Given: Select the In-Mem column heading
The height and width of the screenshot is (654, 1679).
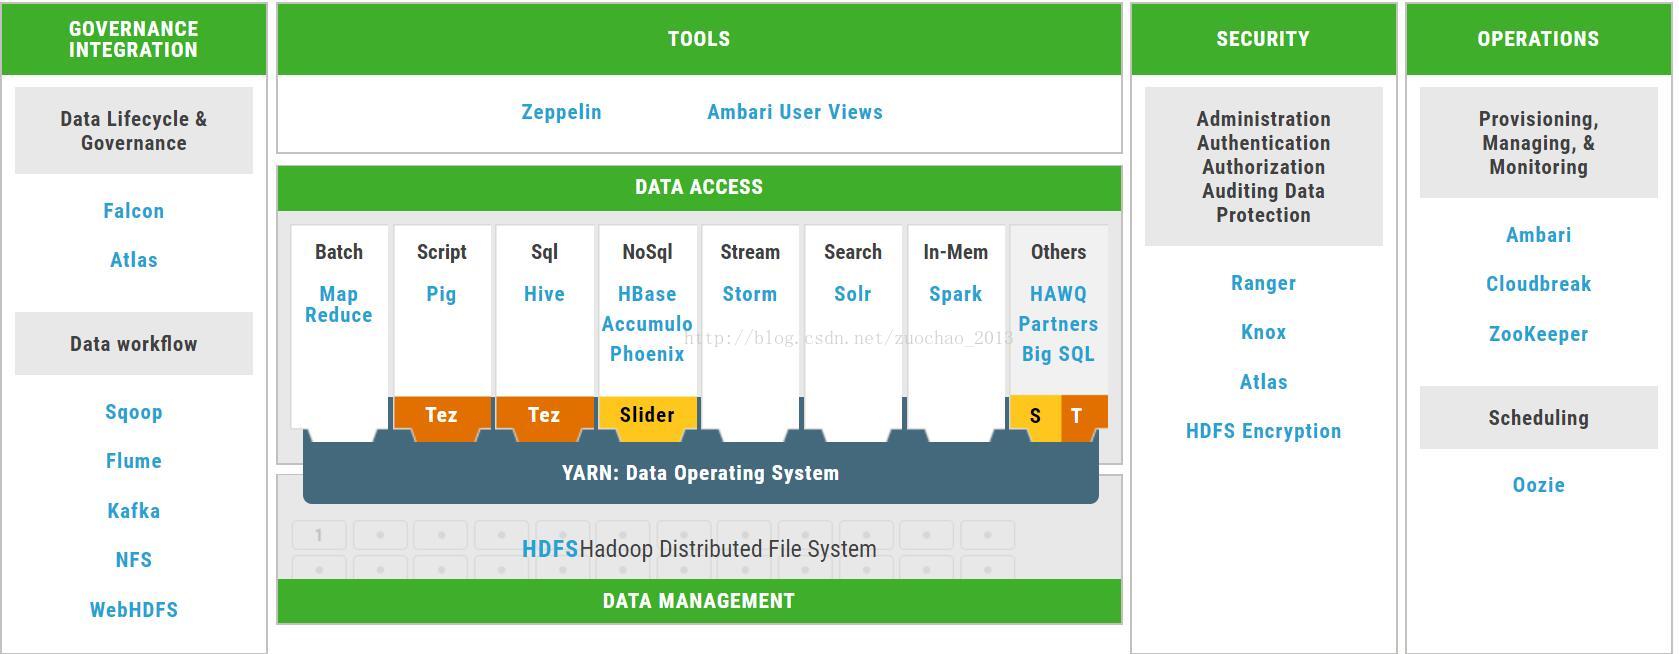Looking at the screenshot, I should (956, 252).
